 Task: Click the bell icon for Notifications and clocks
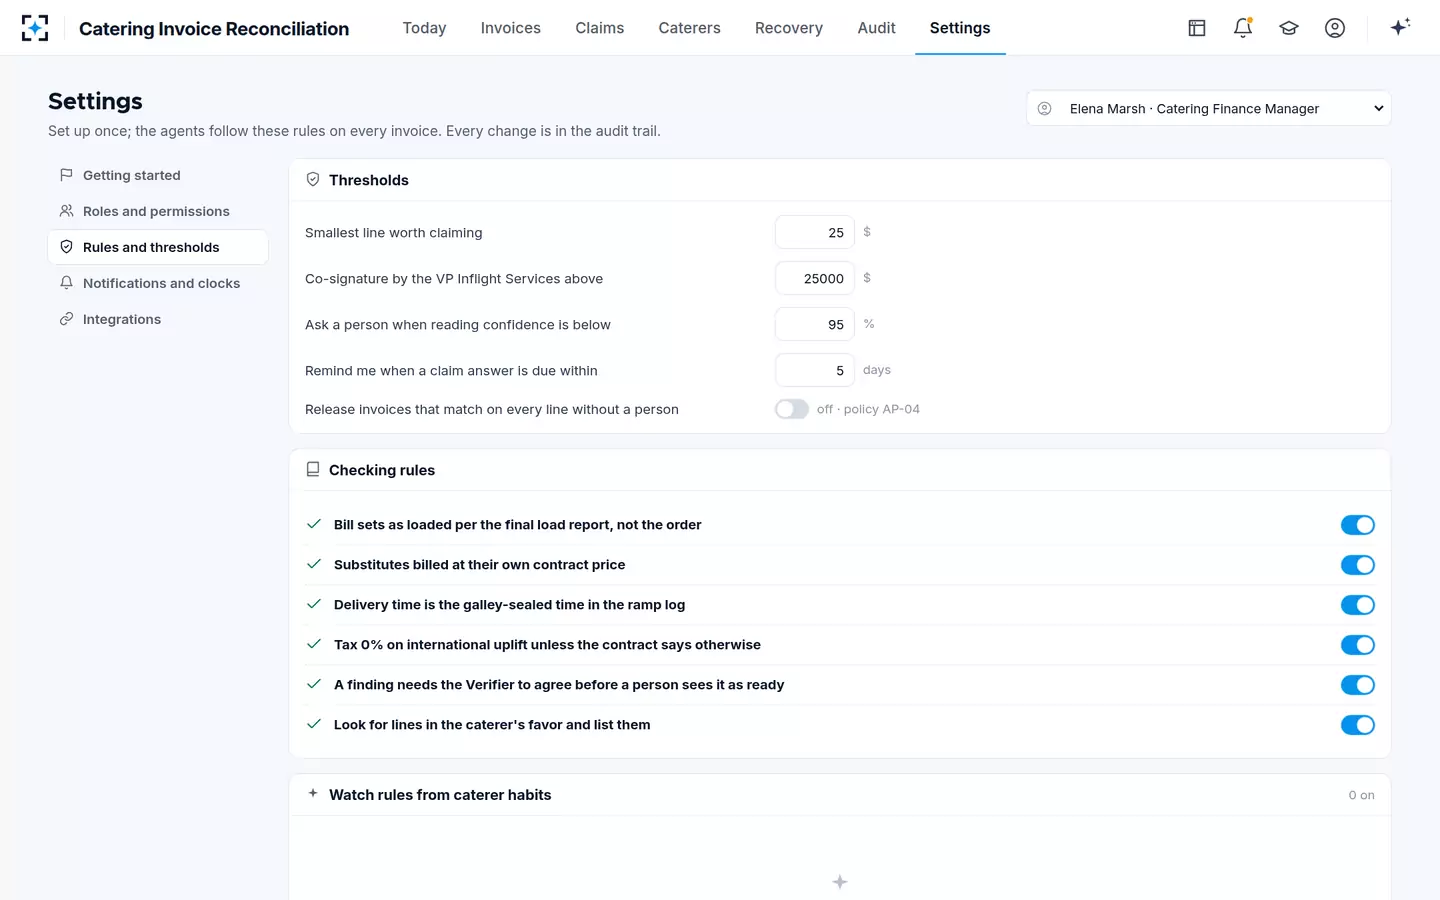click(x=66, y=283)
